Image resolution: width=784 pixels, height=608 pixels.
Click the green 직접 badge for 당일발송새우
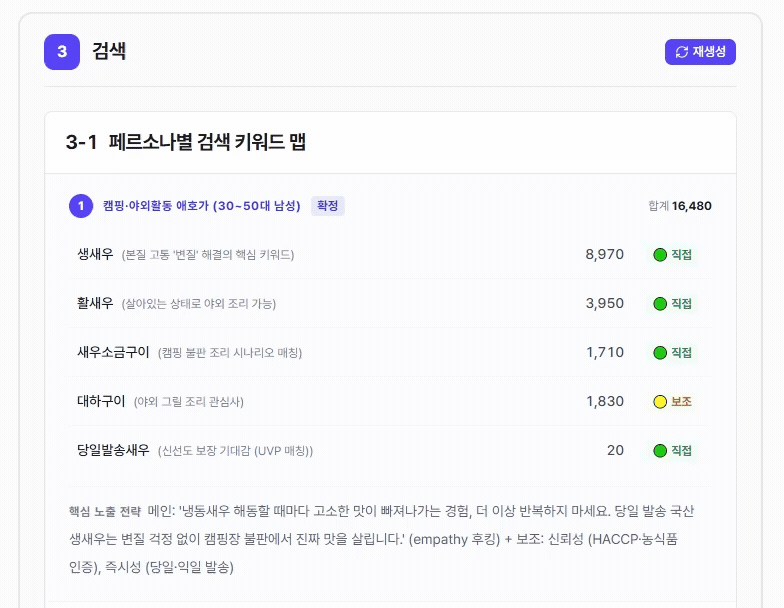click(672, 450)
